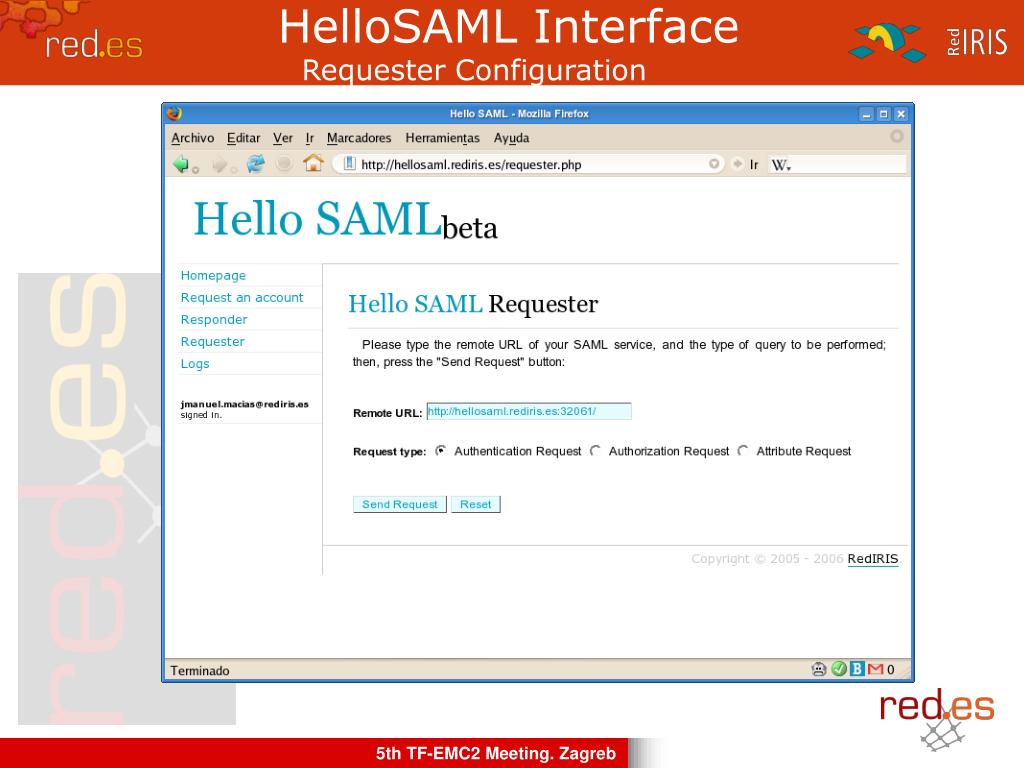Click the Remote URL input field

528,411
